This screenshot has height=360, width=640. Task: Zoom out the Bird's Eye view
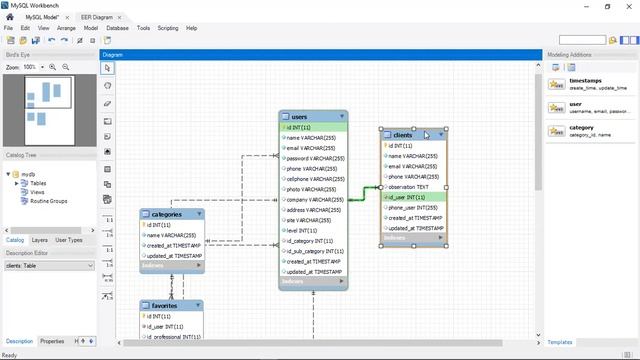66,67
